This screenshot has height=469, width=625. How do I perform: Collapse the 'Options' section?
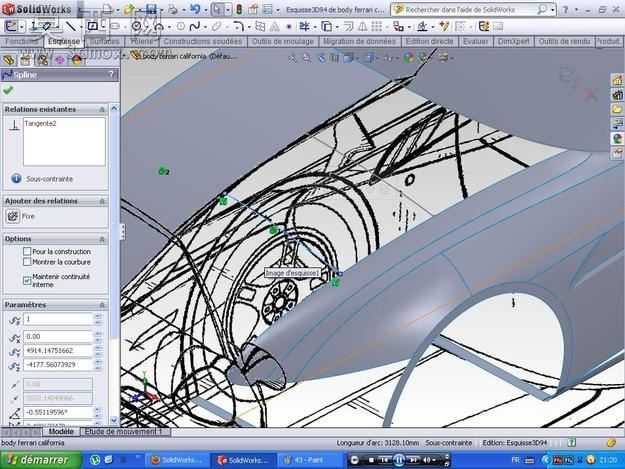[102, 239]
